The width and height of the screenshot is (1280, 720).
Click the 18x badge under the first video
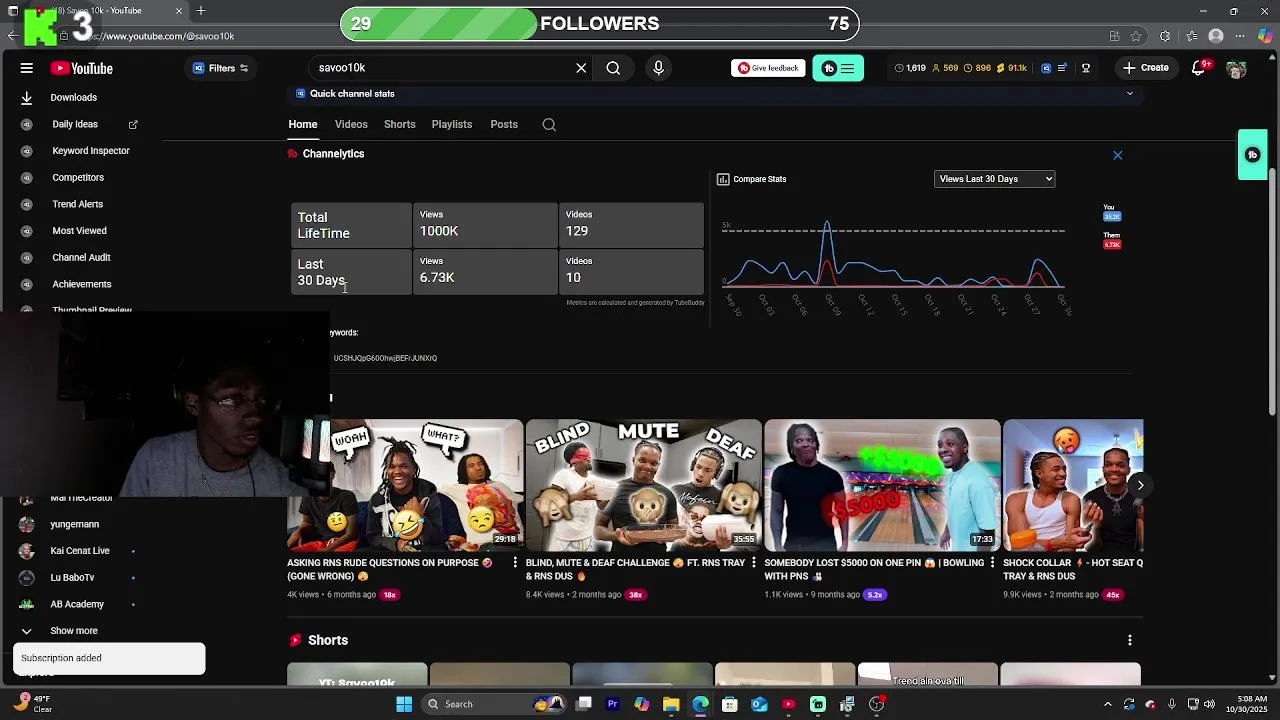coord(390,594)
